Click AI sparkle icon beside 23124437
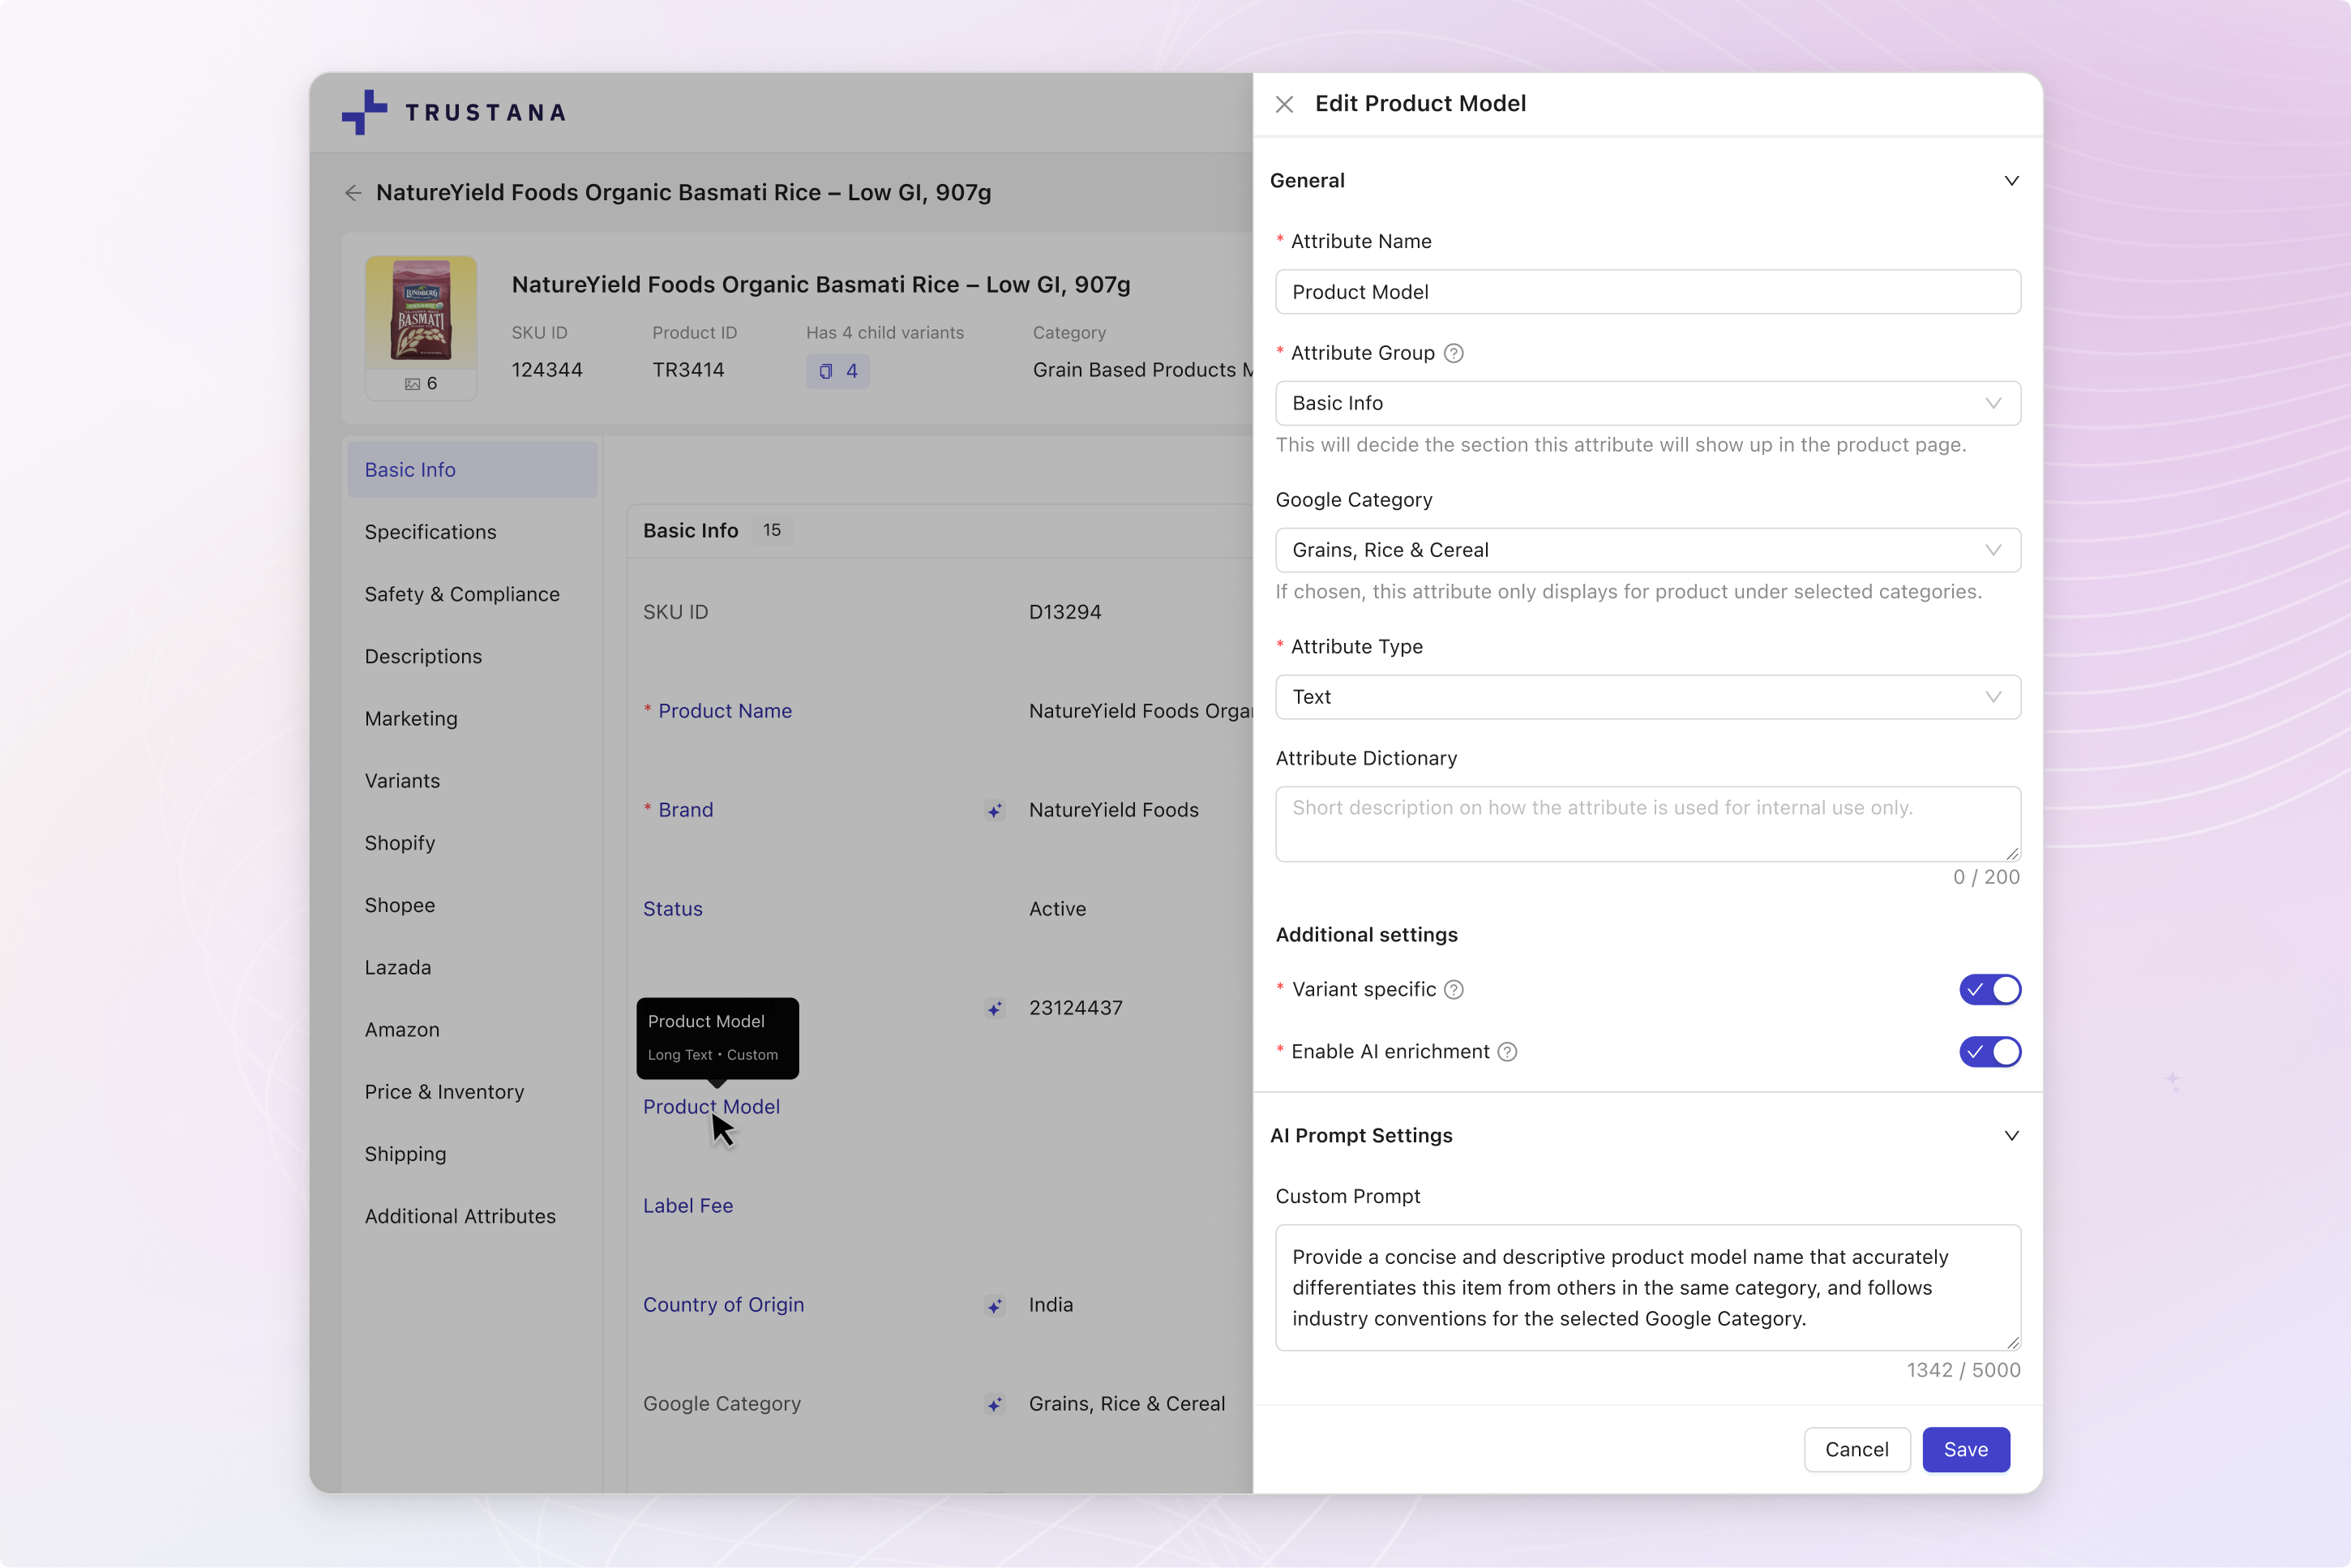The image size is (2351, 1568). click(994, 1008)
